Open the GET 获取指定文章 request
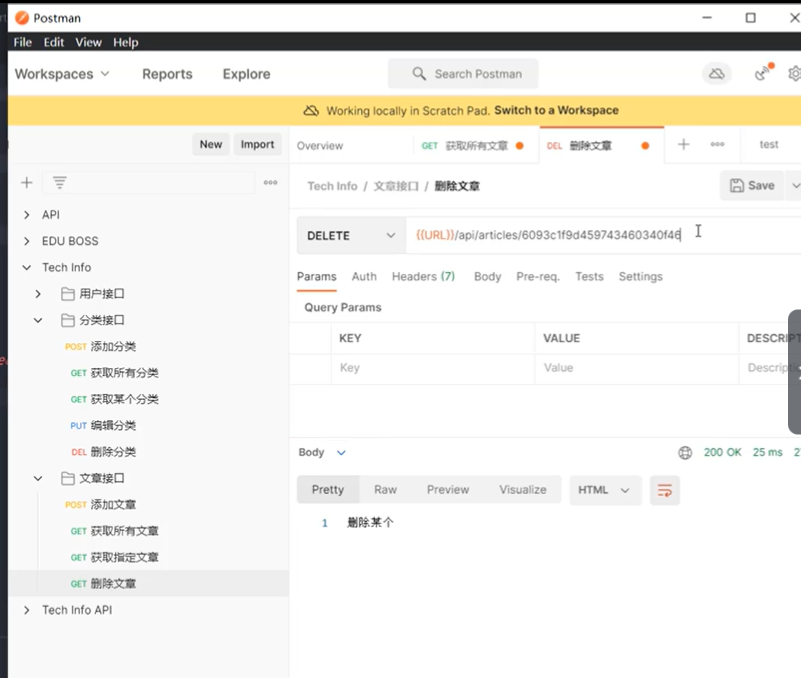The image size is (801, 678). coord(114,557)
